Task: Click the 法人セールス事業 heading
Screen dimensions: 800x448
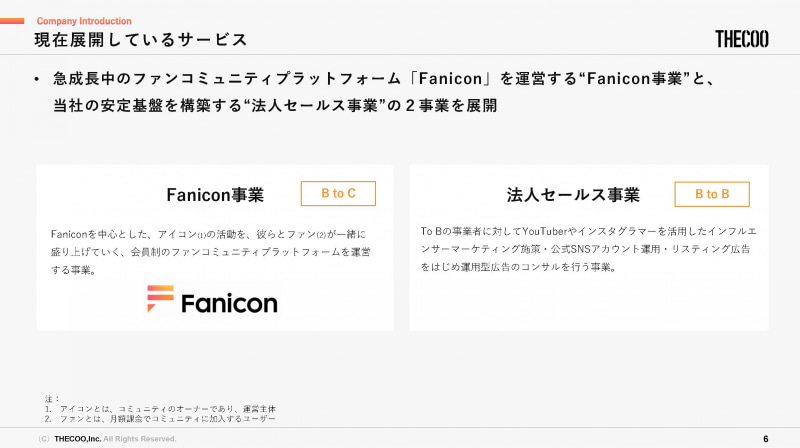Action: click(x=573, y=194)
